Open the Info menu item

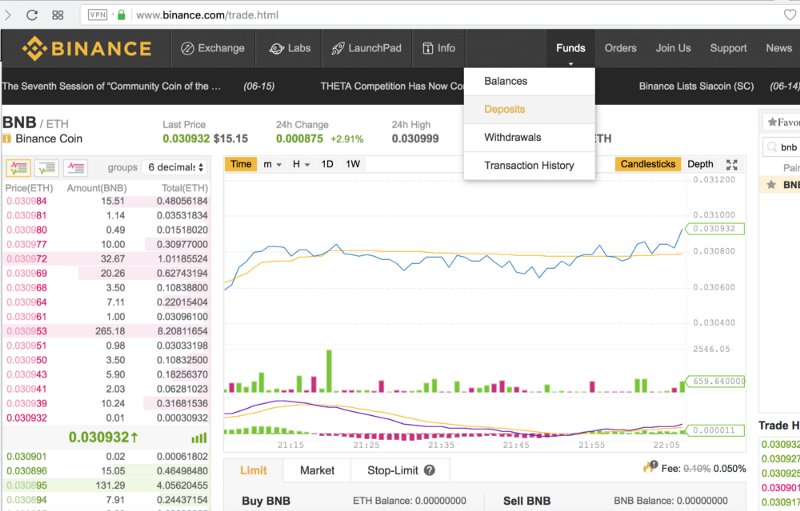coord(439,48)
